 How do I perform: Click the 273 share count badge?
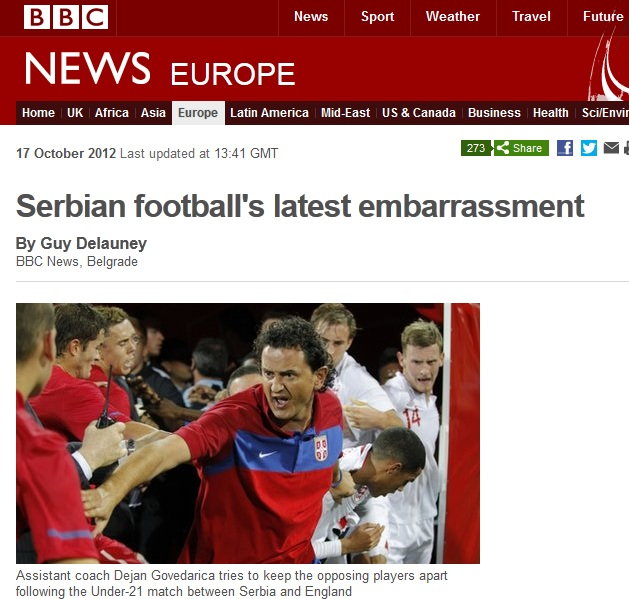476,148
